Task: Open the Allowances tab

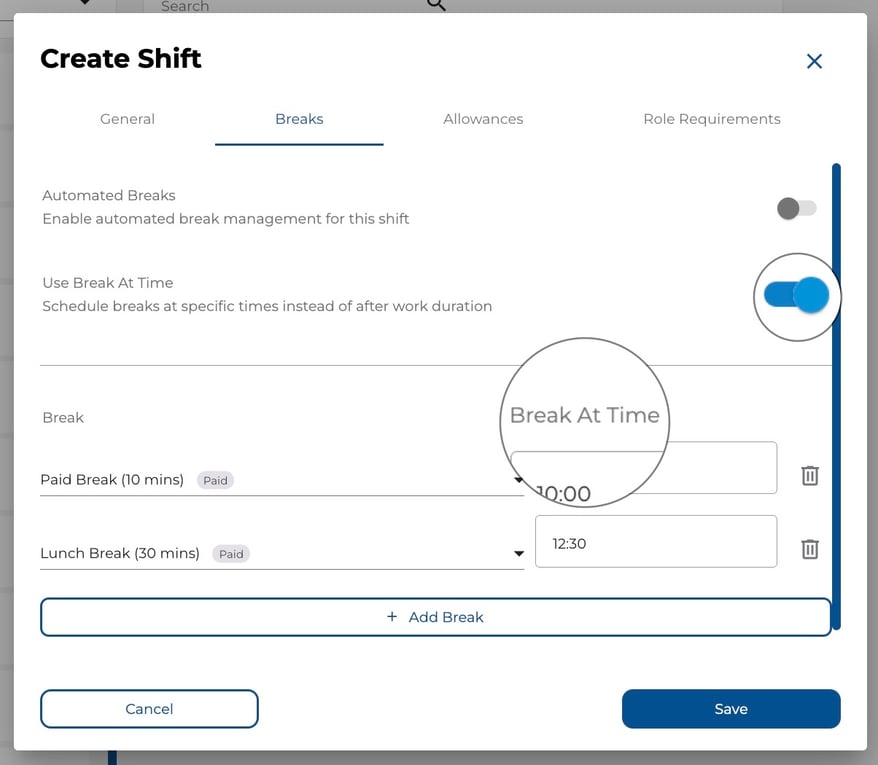Action: 483,119
